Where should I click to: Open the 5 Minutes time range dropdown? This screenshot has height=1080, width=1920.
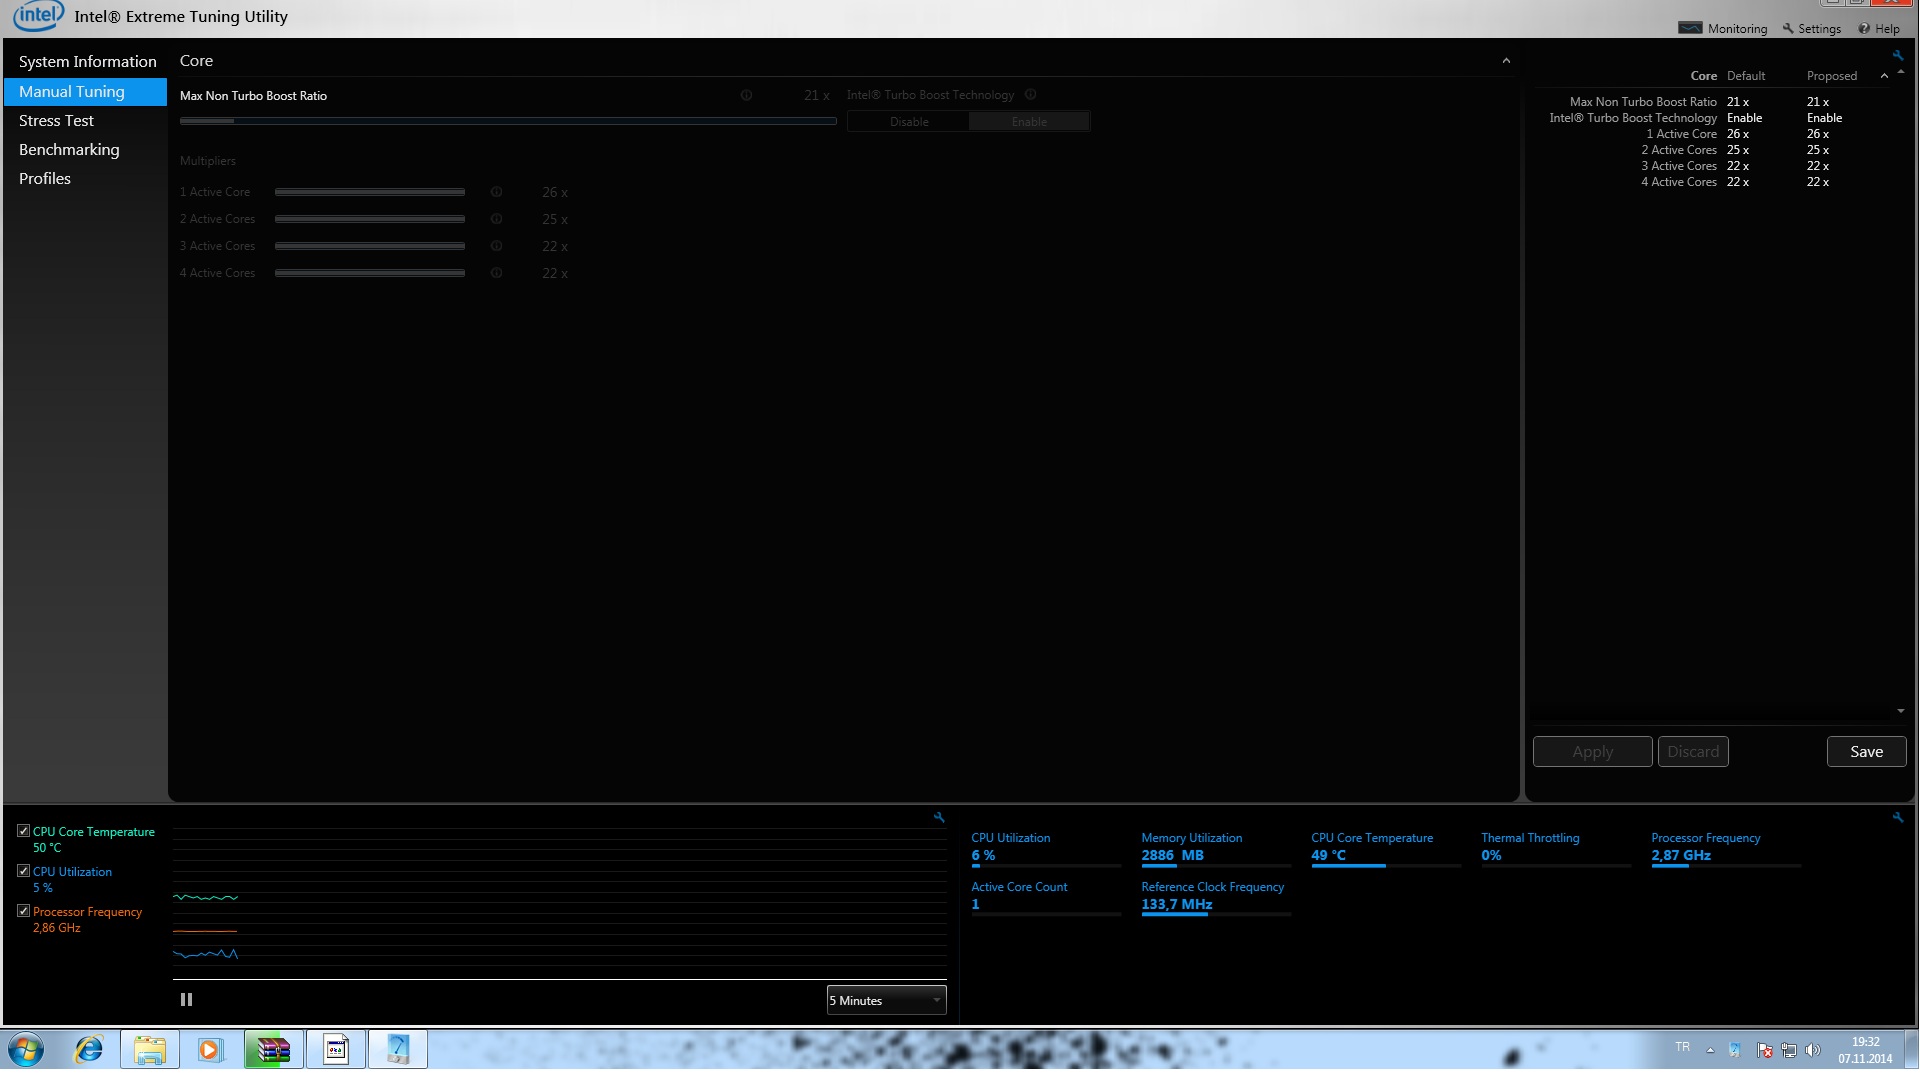(886, 1001)
